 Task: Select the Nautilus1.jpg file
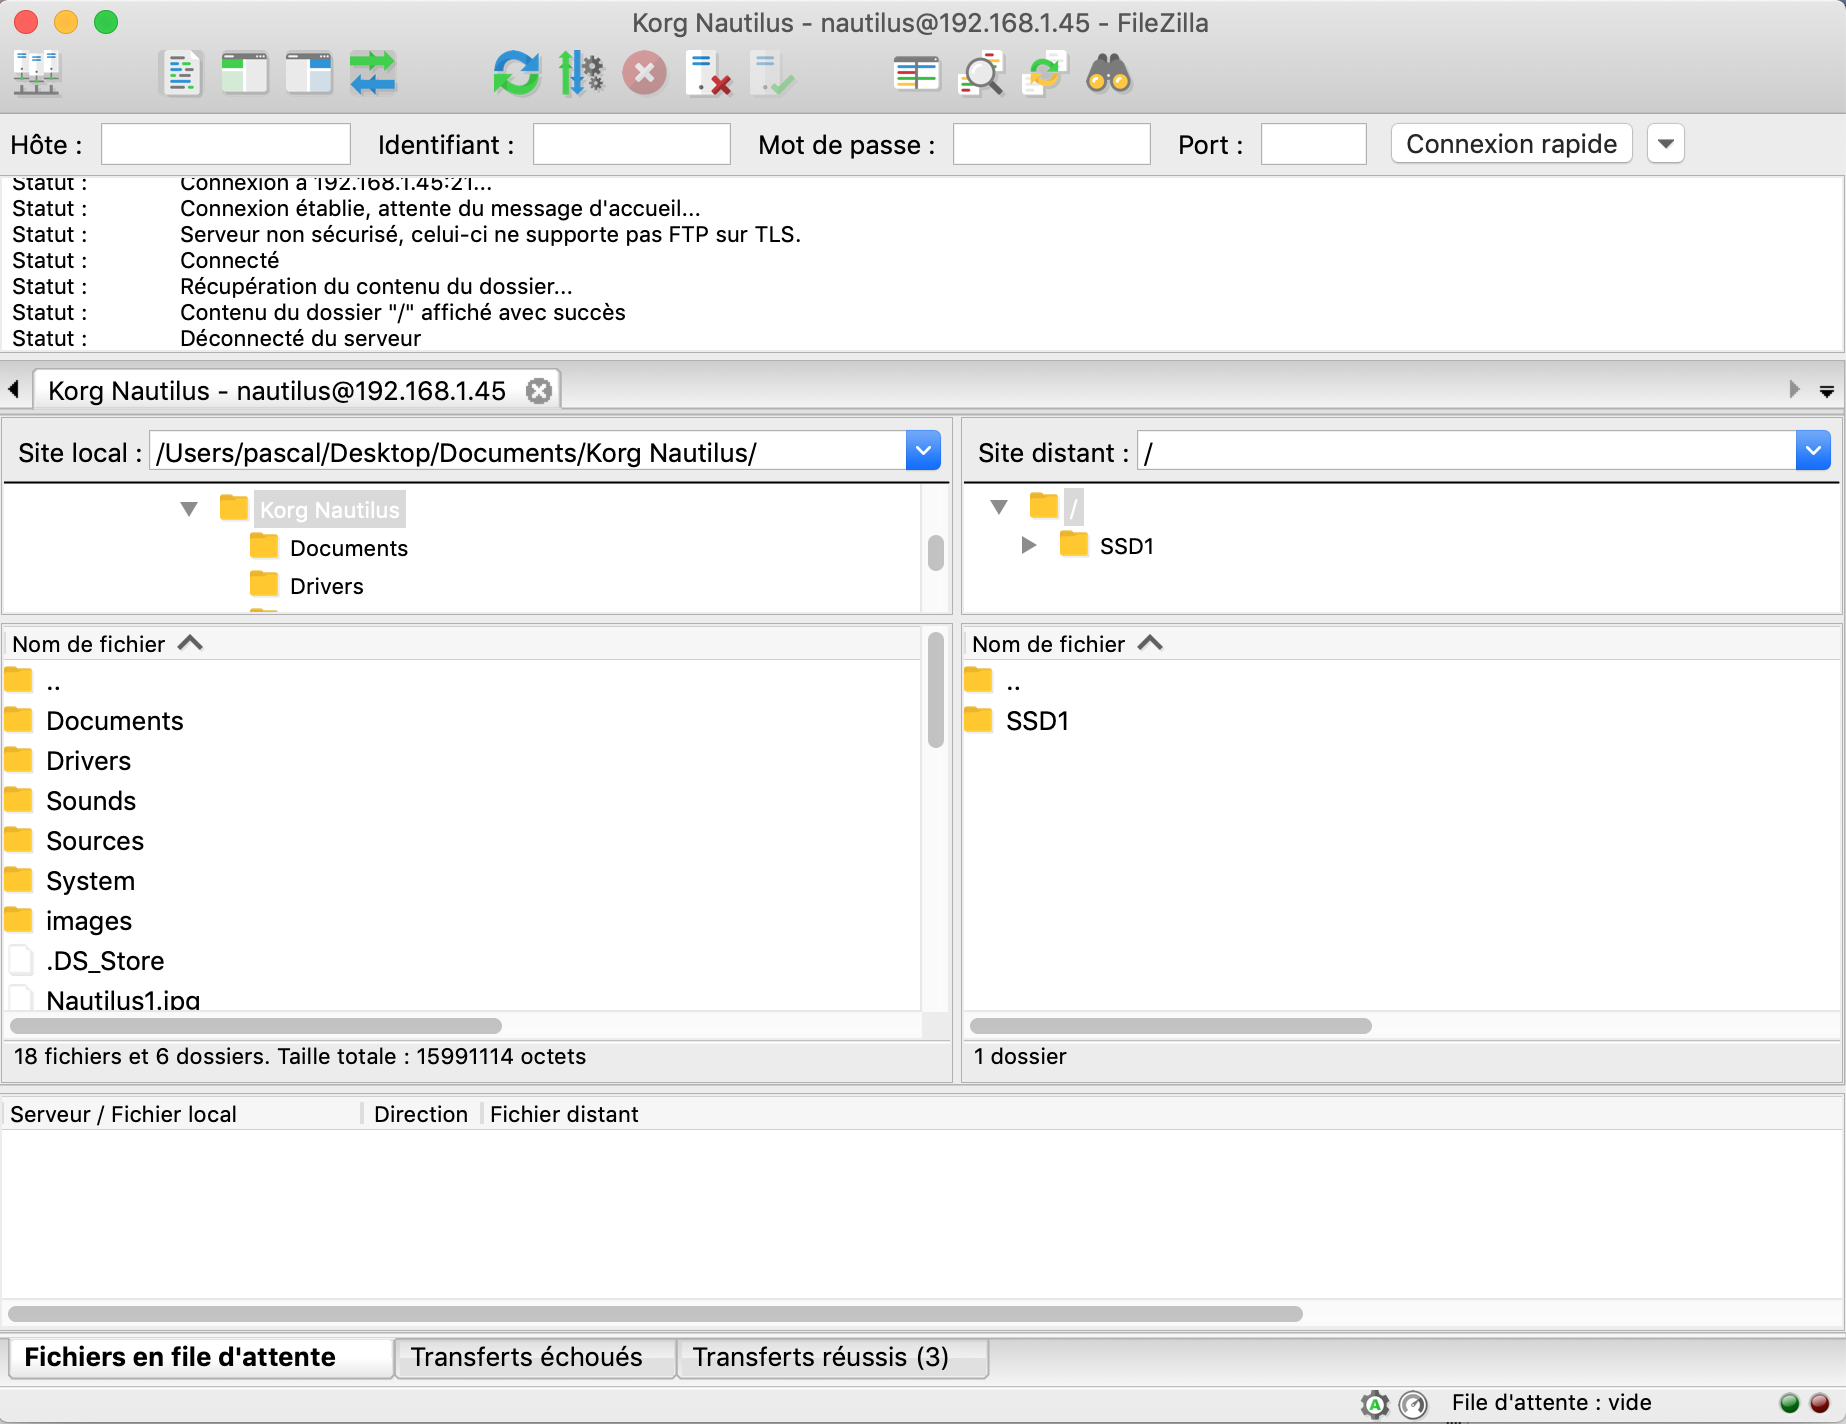[460, 997]
